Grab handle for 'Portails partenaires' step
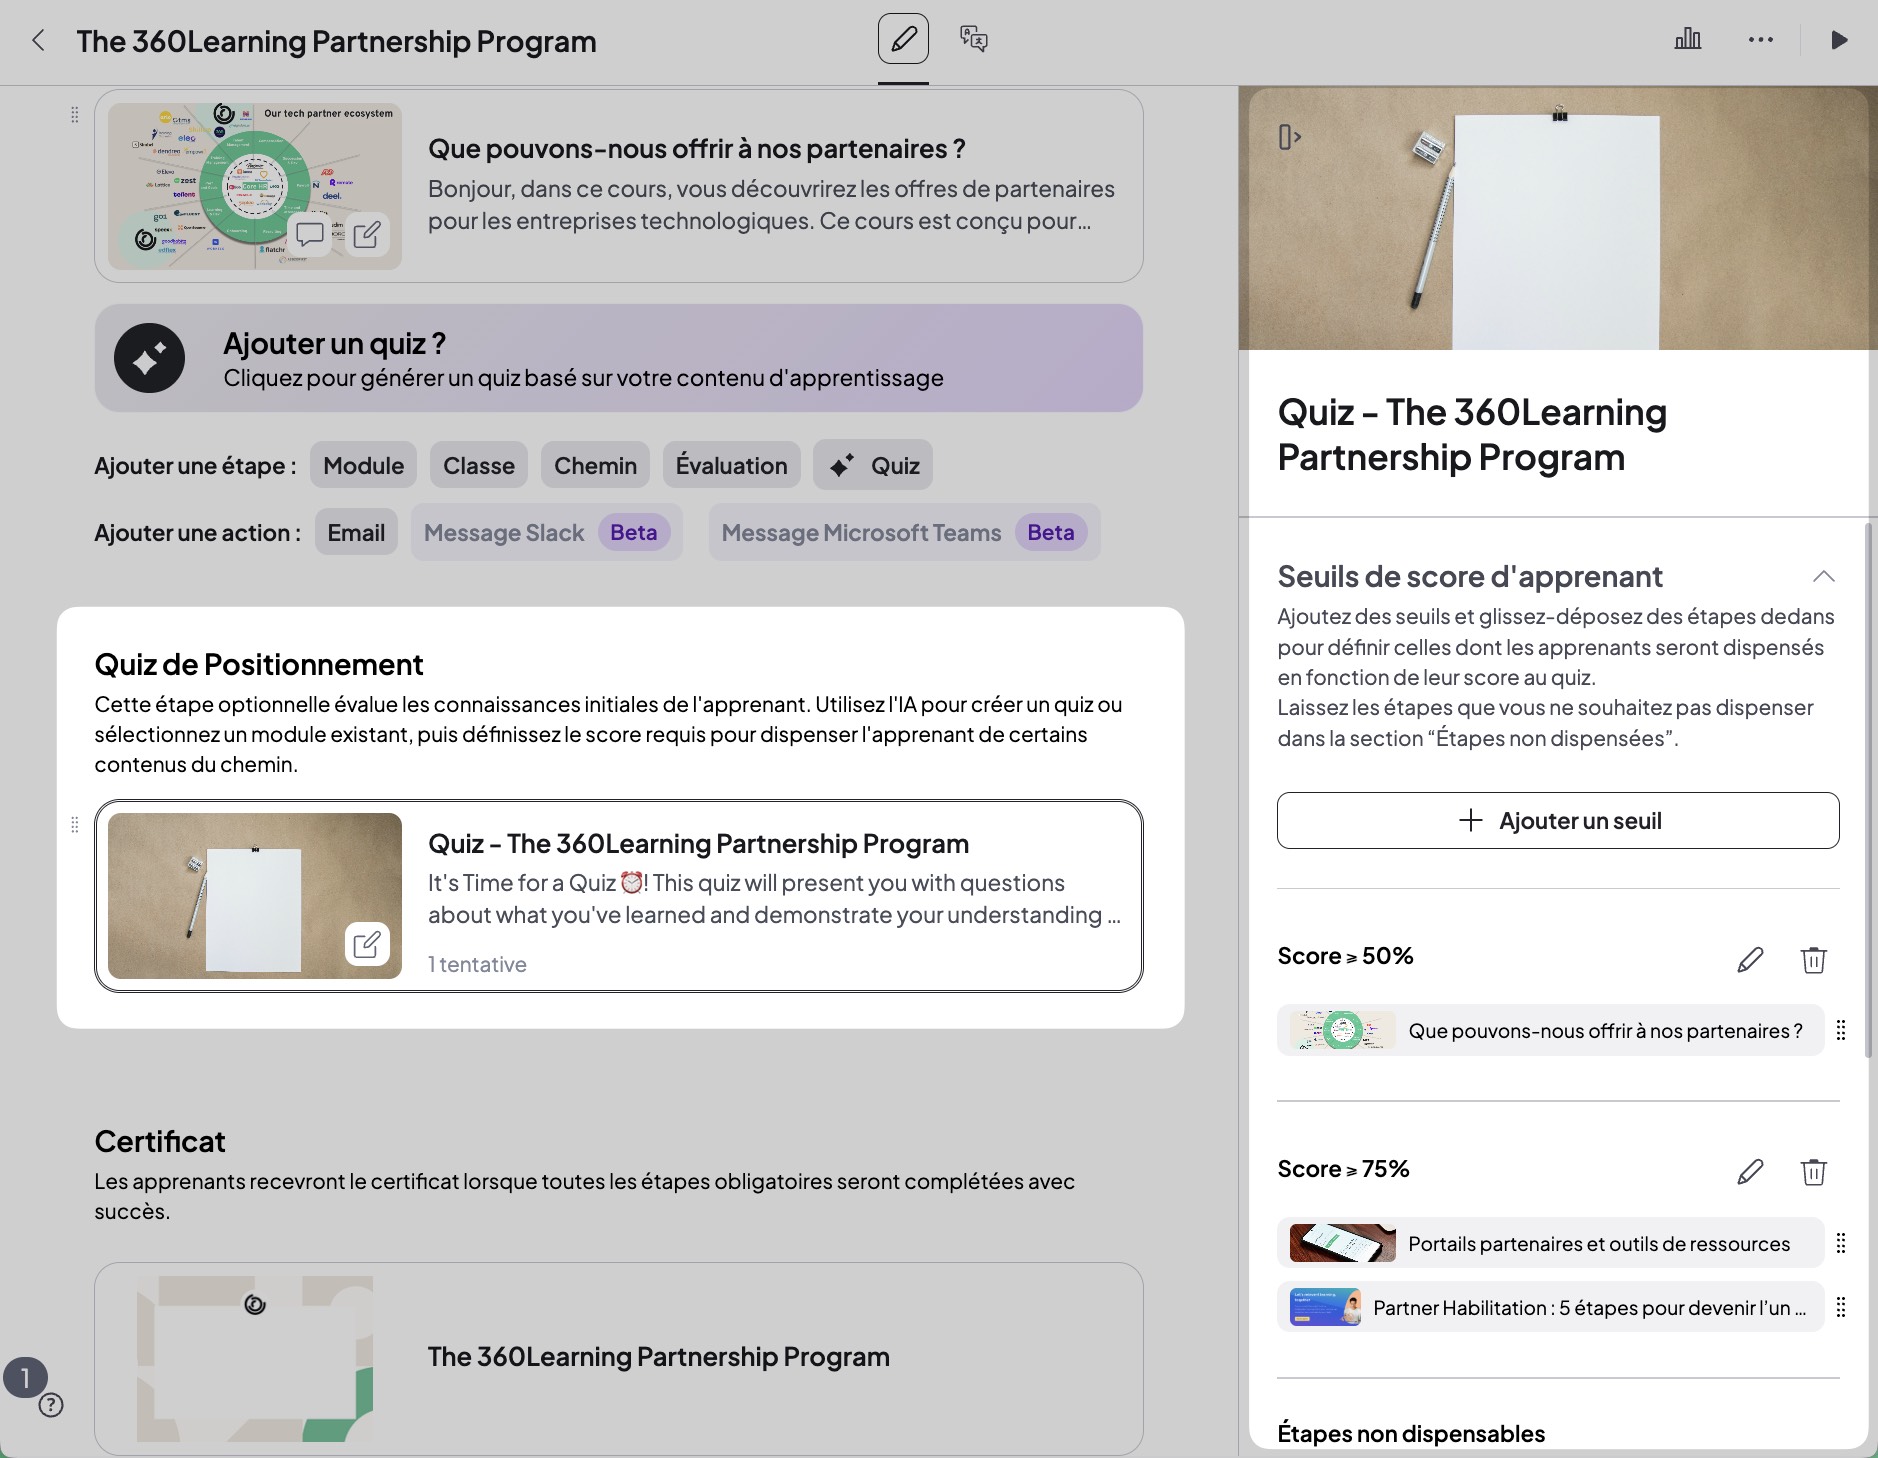 [1841, 1243]
